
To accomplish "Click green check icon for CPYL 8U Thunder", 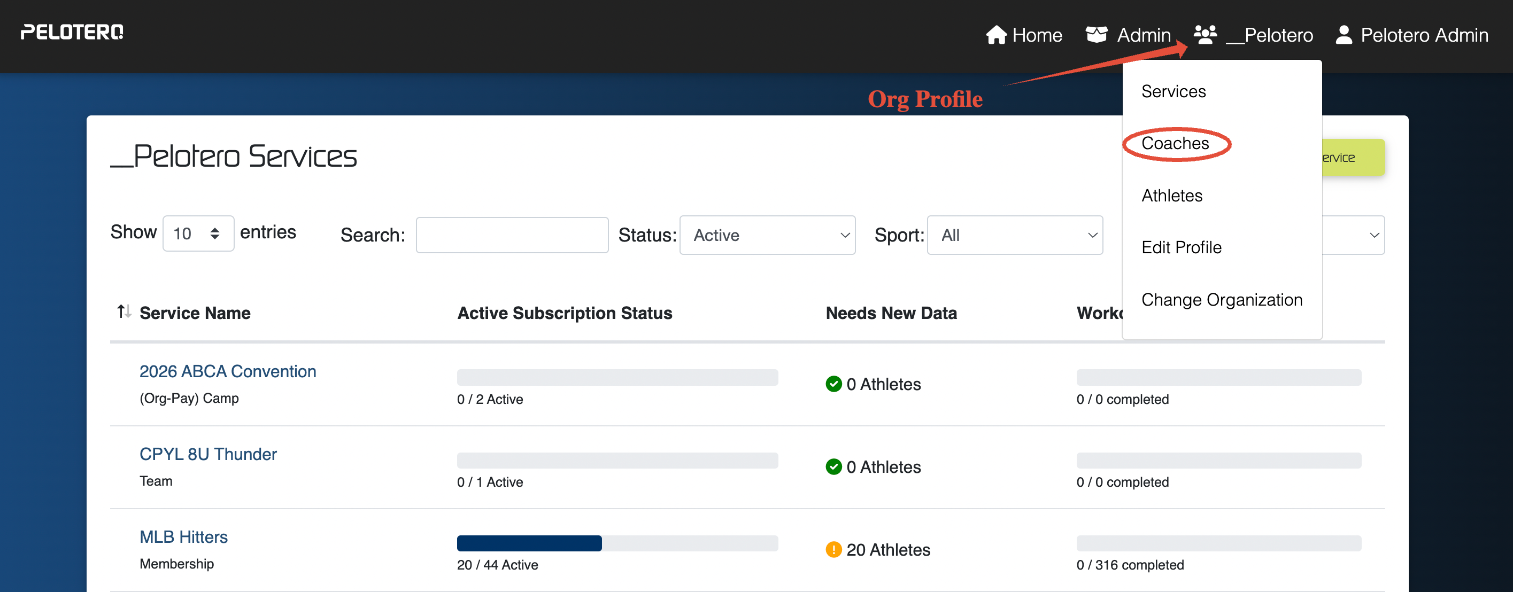I will point(833,467).
